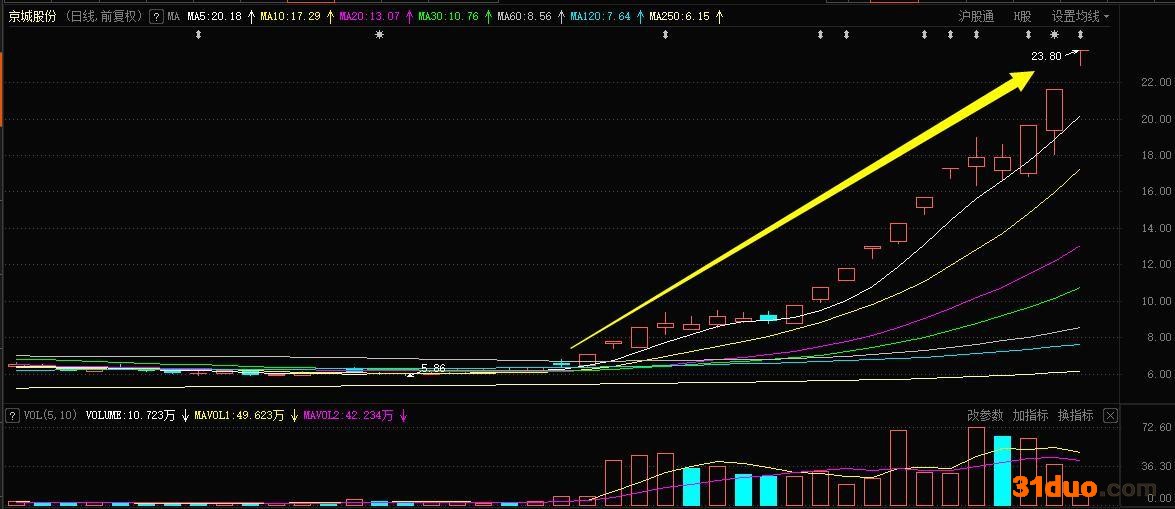Click the tallest cyan volume bar
The height and width of the screenshot is (509, 1175).
(x=1002, y=470)
